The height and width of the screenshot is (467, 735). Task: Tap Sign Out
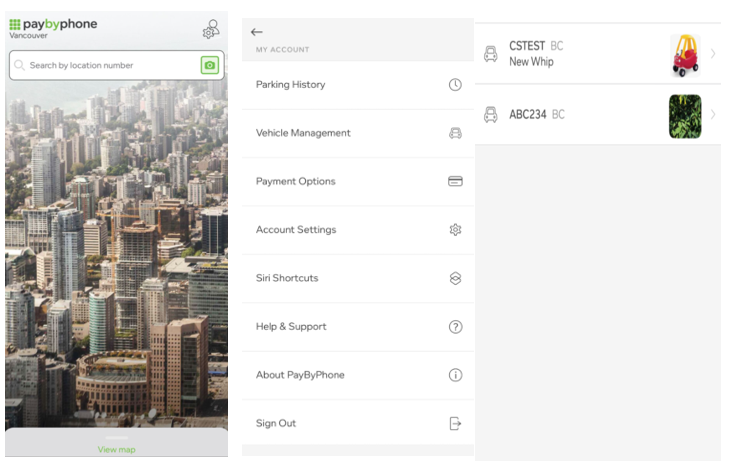(x=358, y=423)
